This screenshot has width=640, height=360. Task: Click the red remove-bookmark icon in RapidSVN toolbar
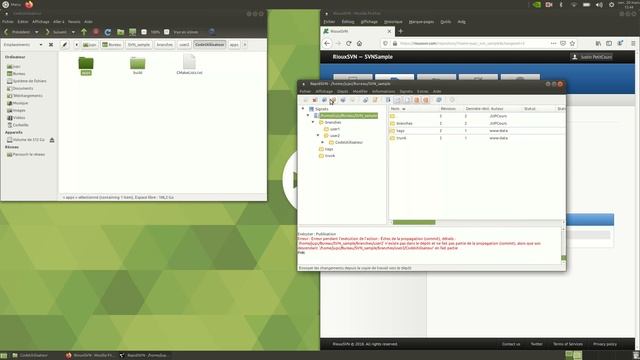point(315,100)
